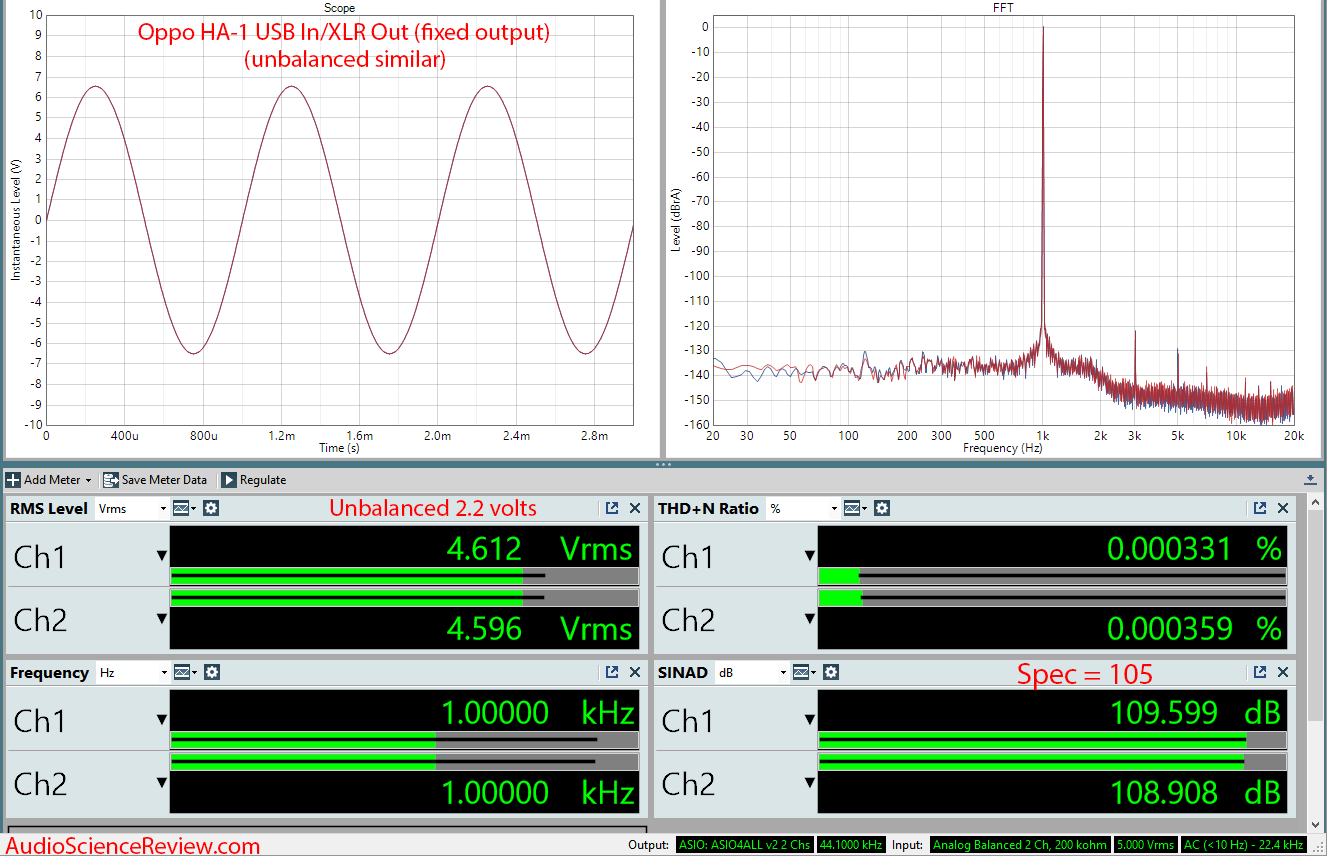Expand RMS Level Ch1 options arrow

coord(161,556)
